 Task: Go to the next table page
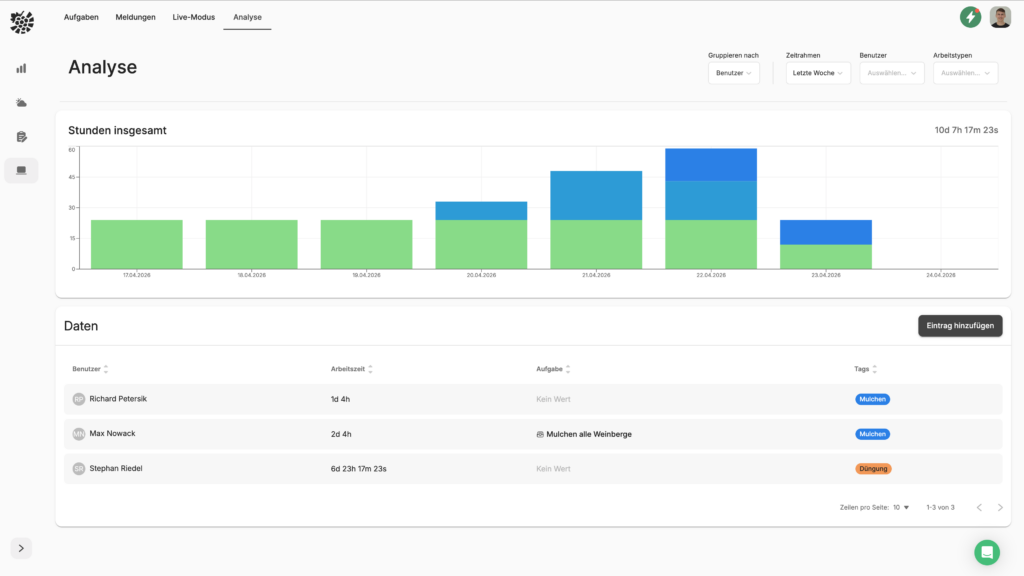pos(1000,508)
